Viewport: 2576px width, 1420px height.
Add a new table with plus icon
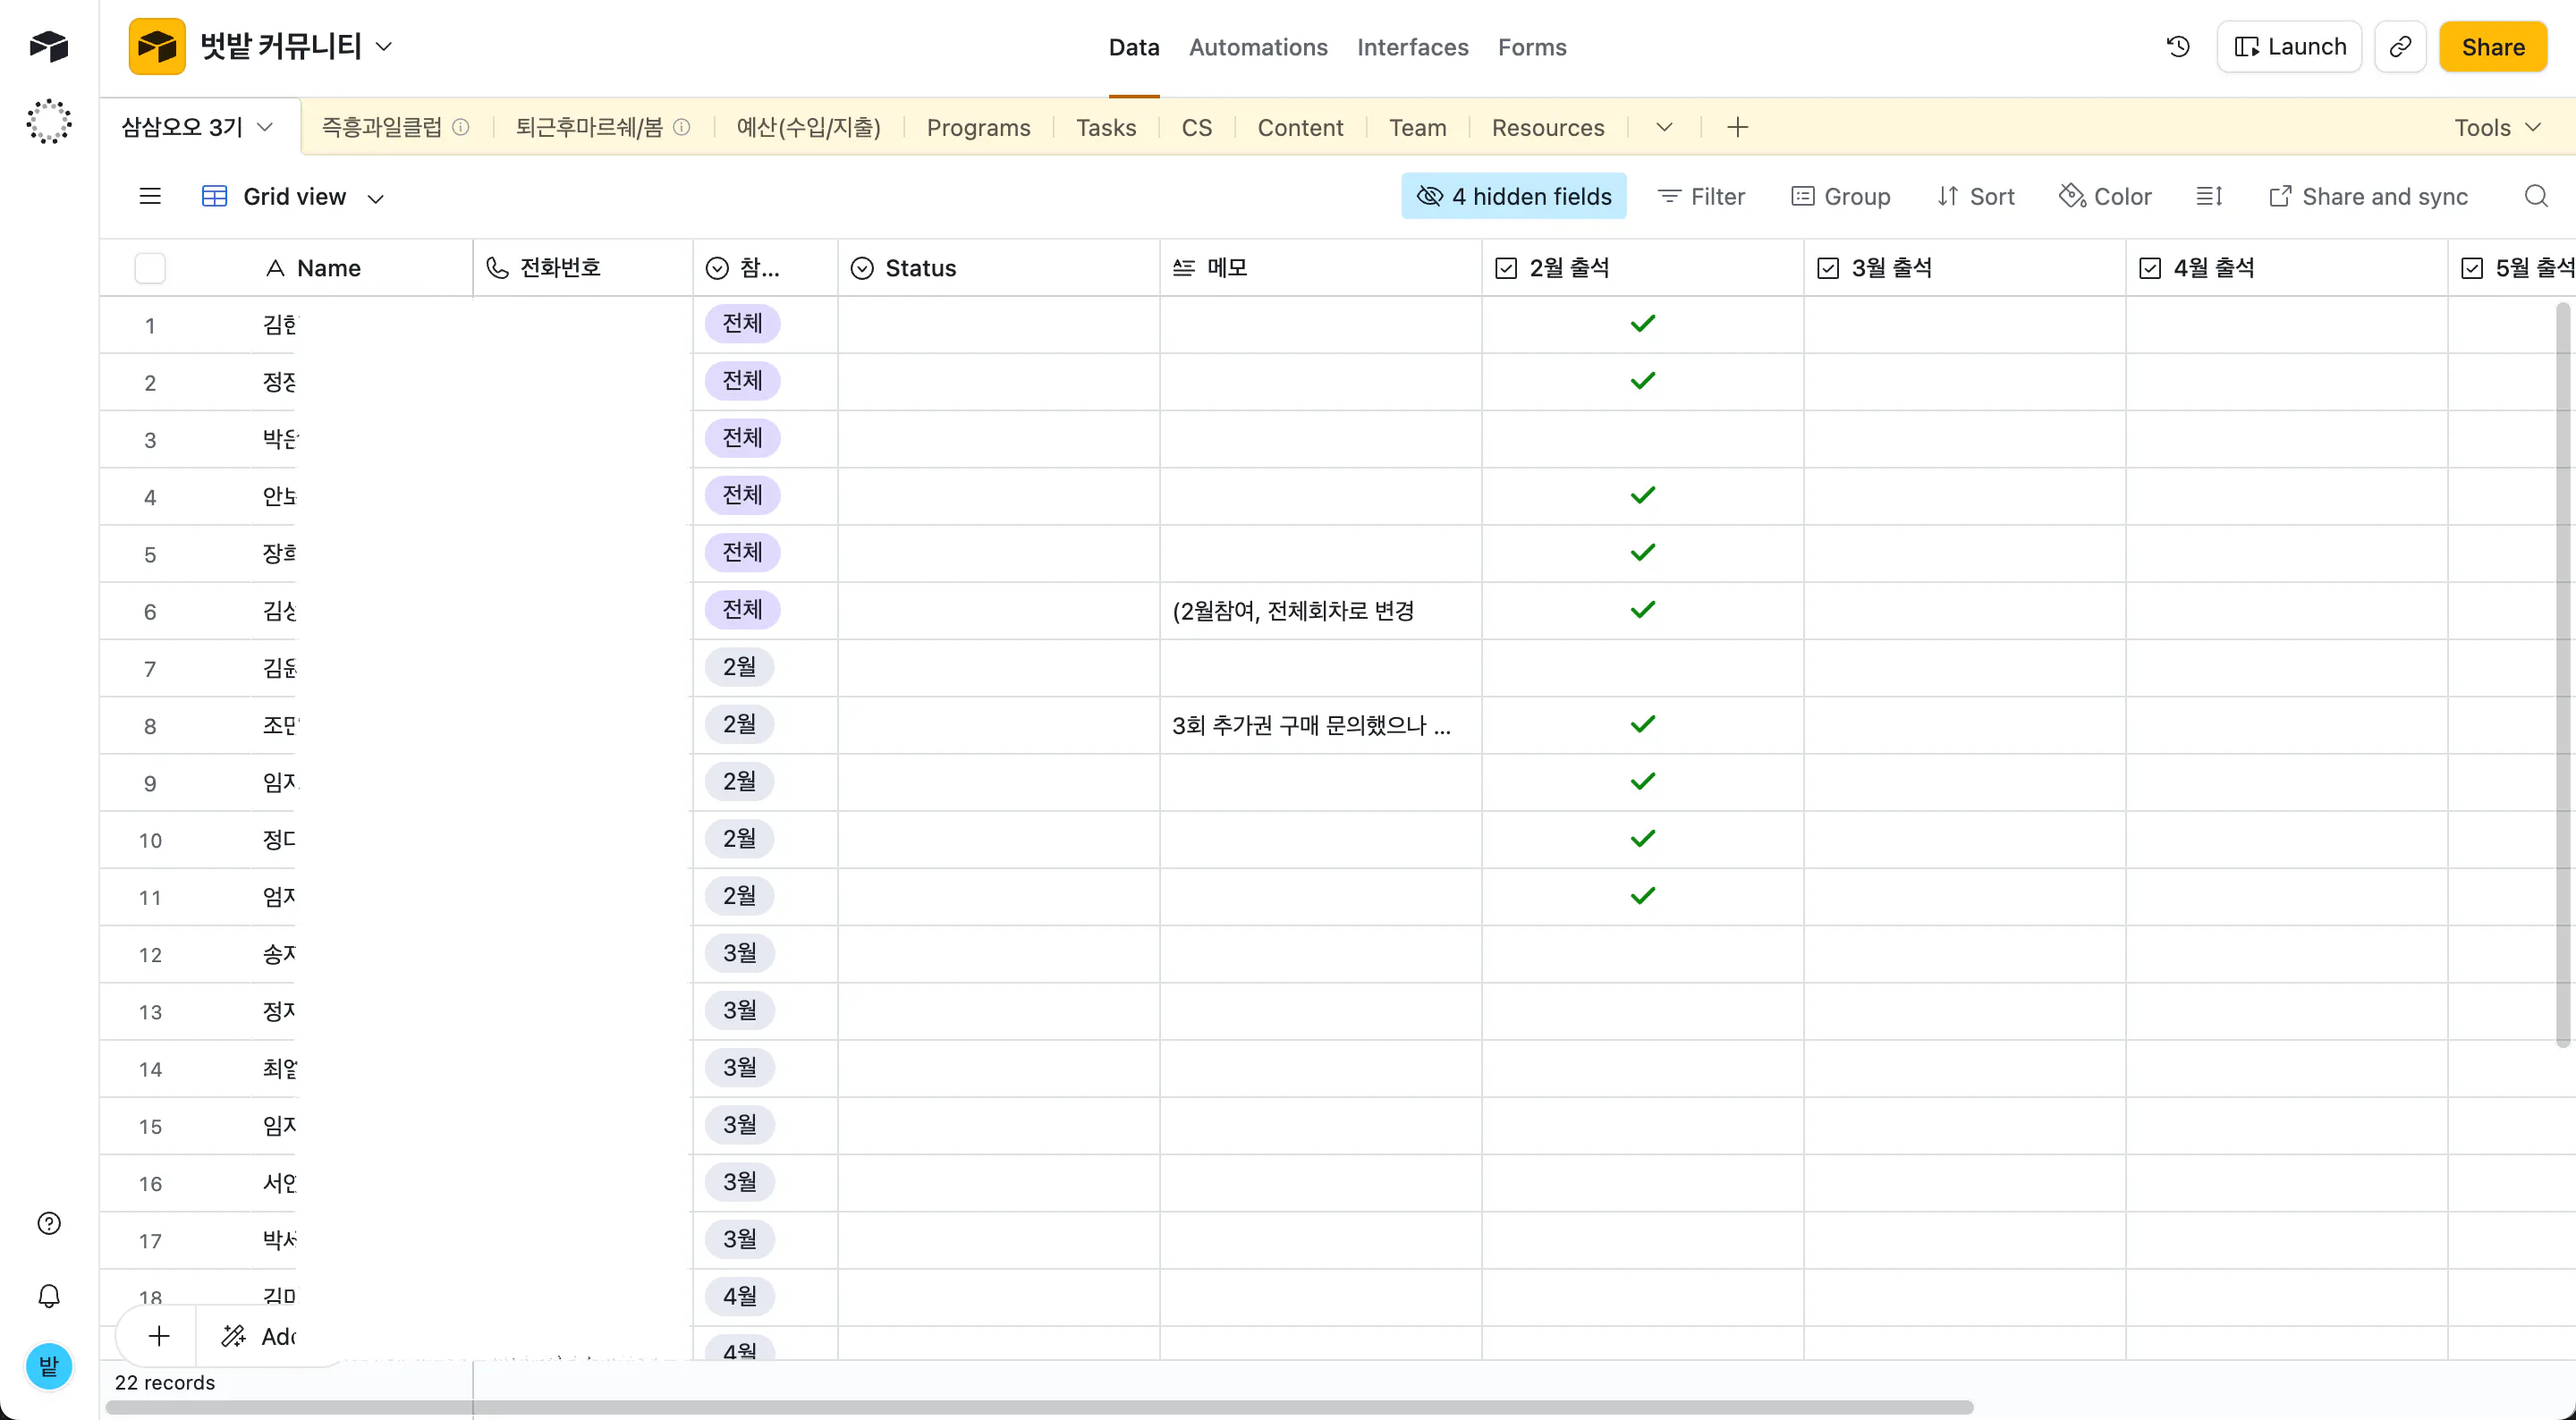click(x=1737, y=127)
